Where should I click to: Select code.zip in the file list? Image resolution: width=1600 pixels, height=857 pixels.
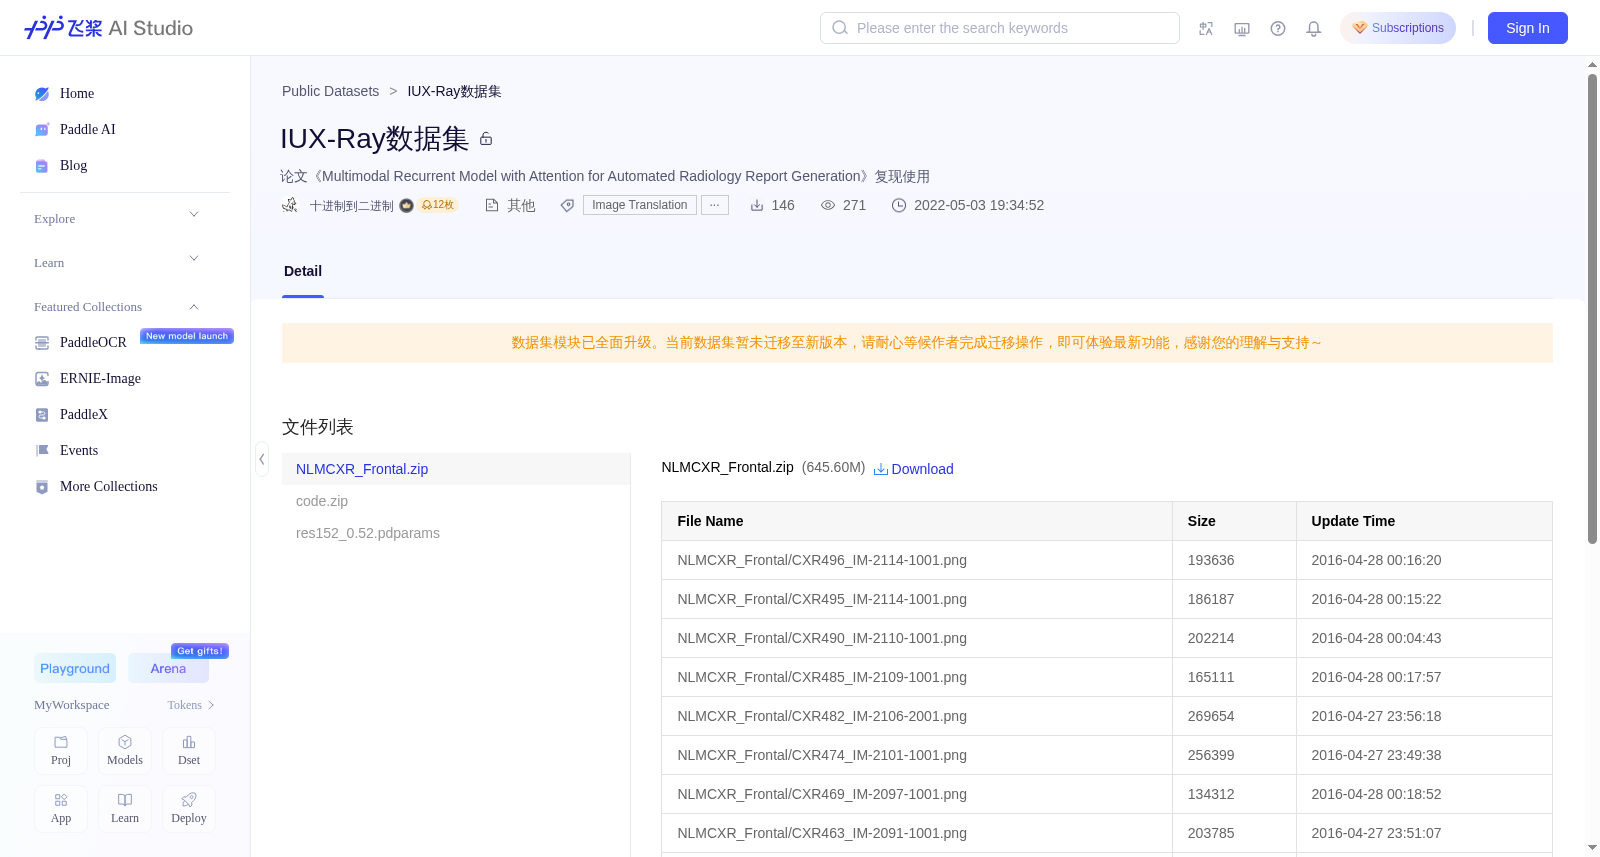[x=456, y=501]
